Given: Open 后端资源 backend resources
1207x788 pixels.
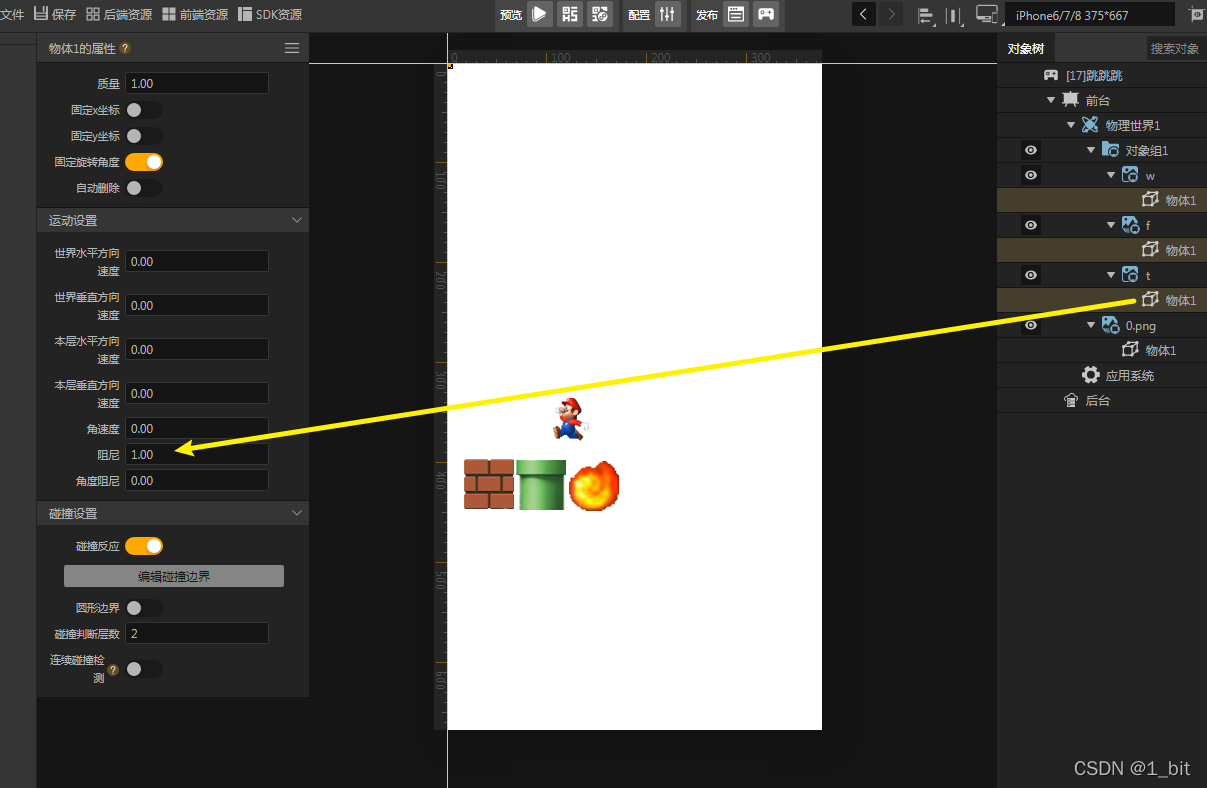Looking at the screenshot, I should tap(119, 14).
